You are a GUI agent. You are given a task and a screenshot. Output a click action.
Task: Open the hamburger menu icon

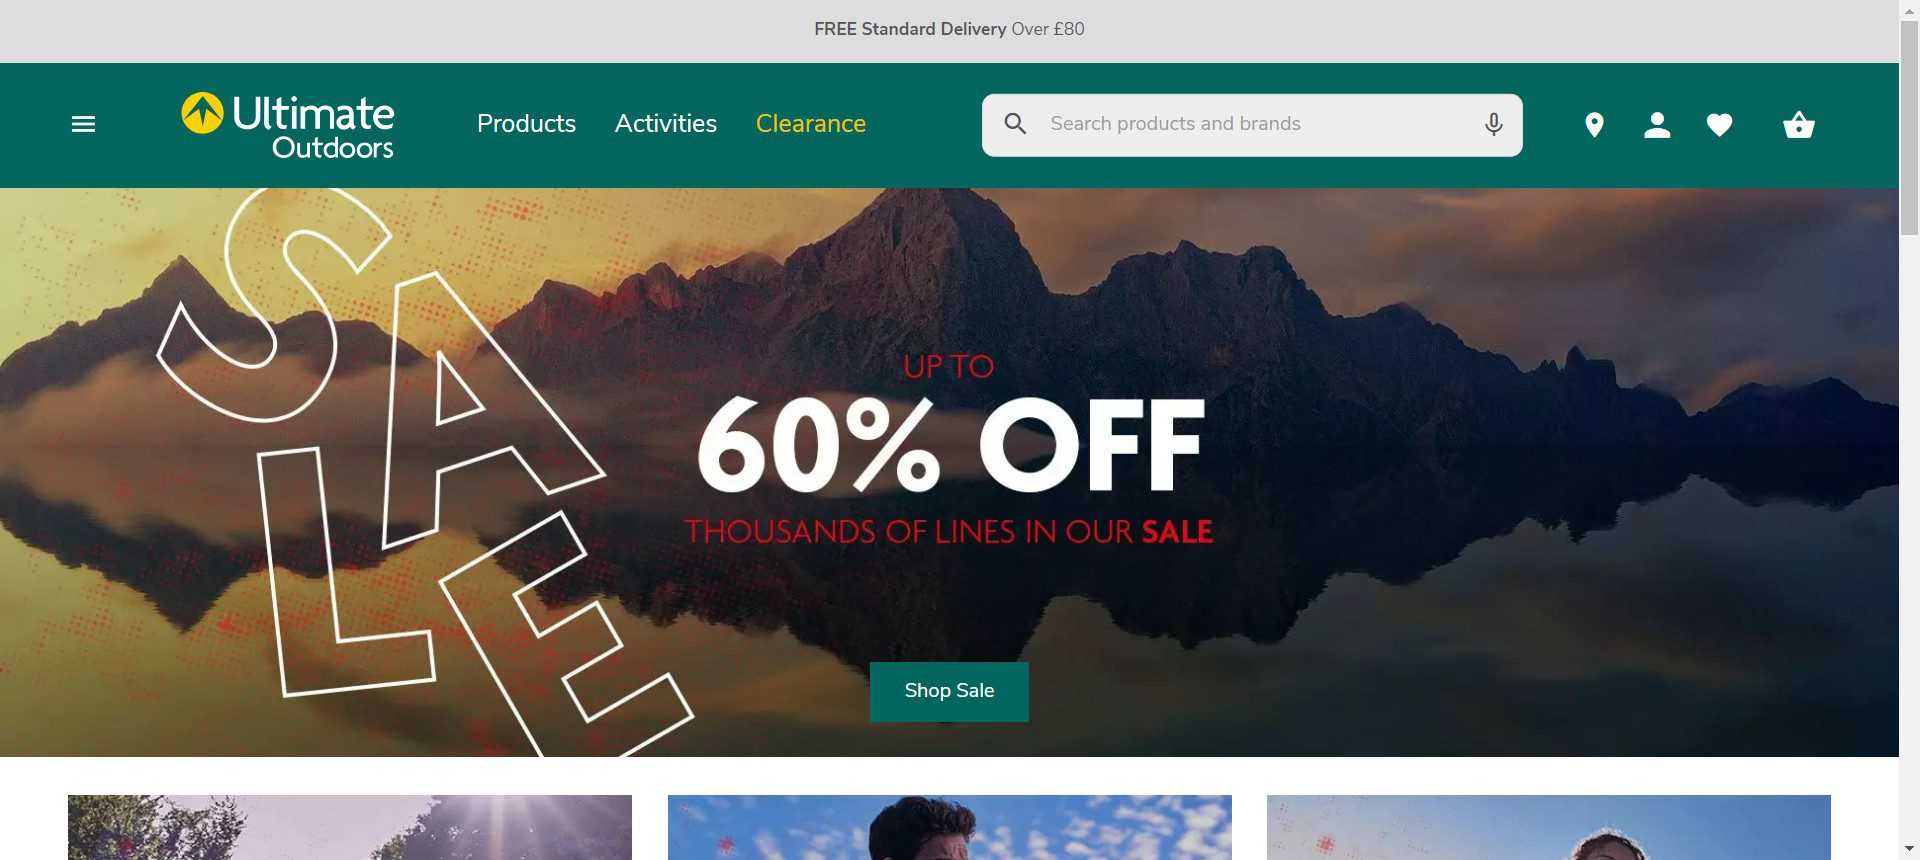point(83,124)
